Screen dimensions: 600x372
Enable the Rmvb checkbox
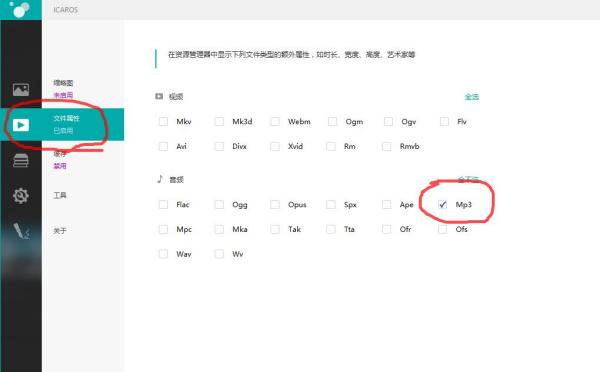[x=387, y=147]
